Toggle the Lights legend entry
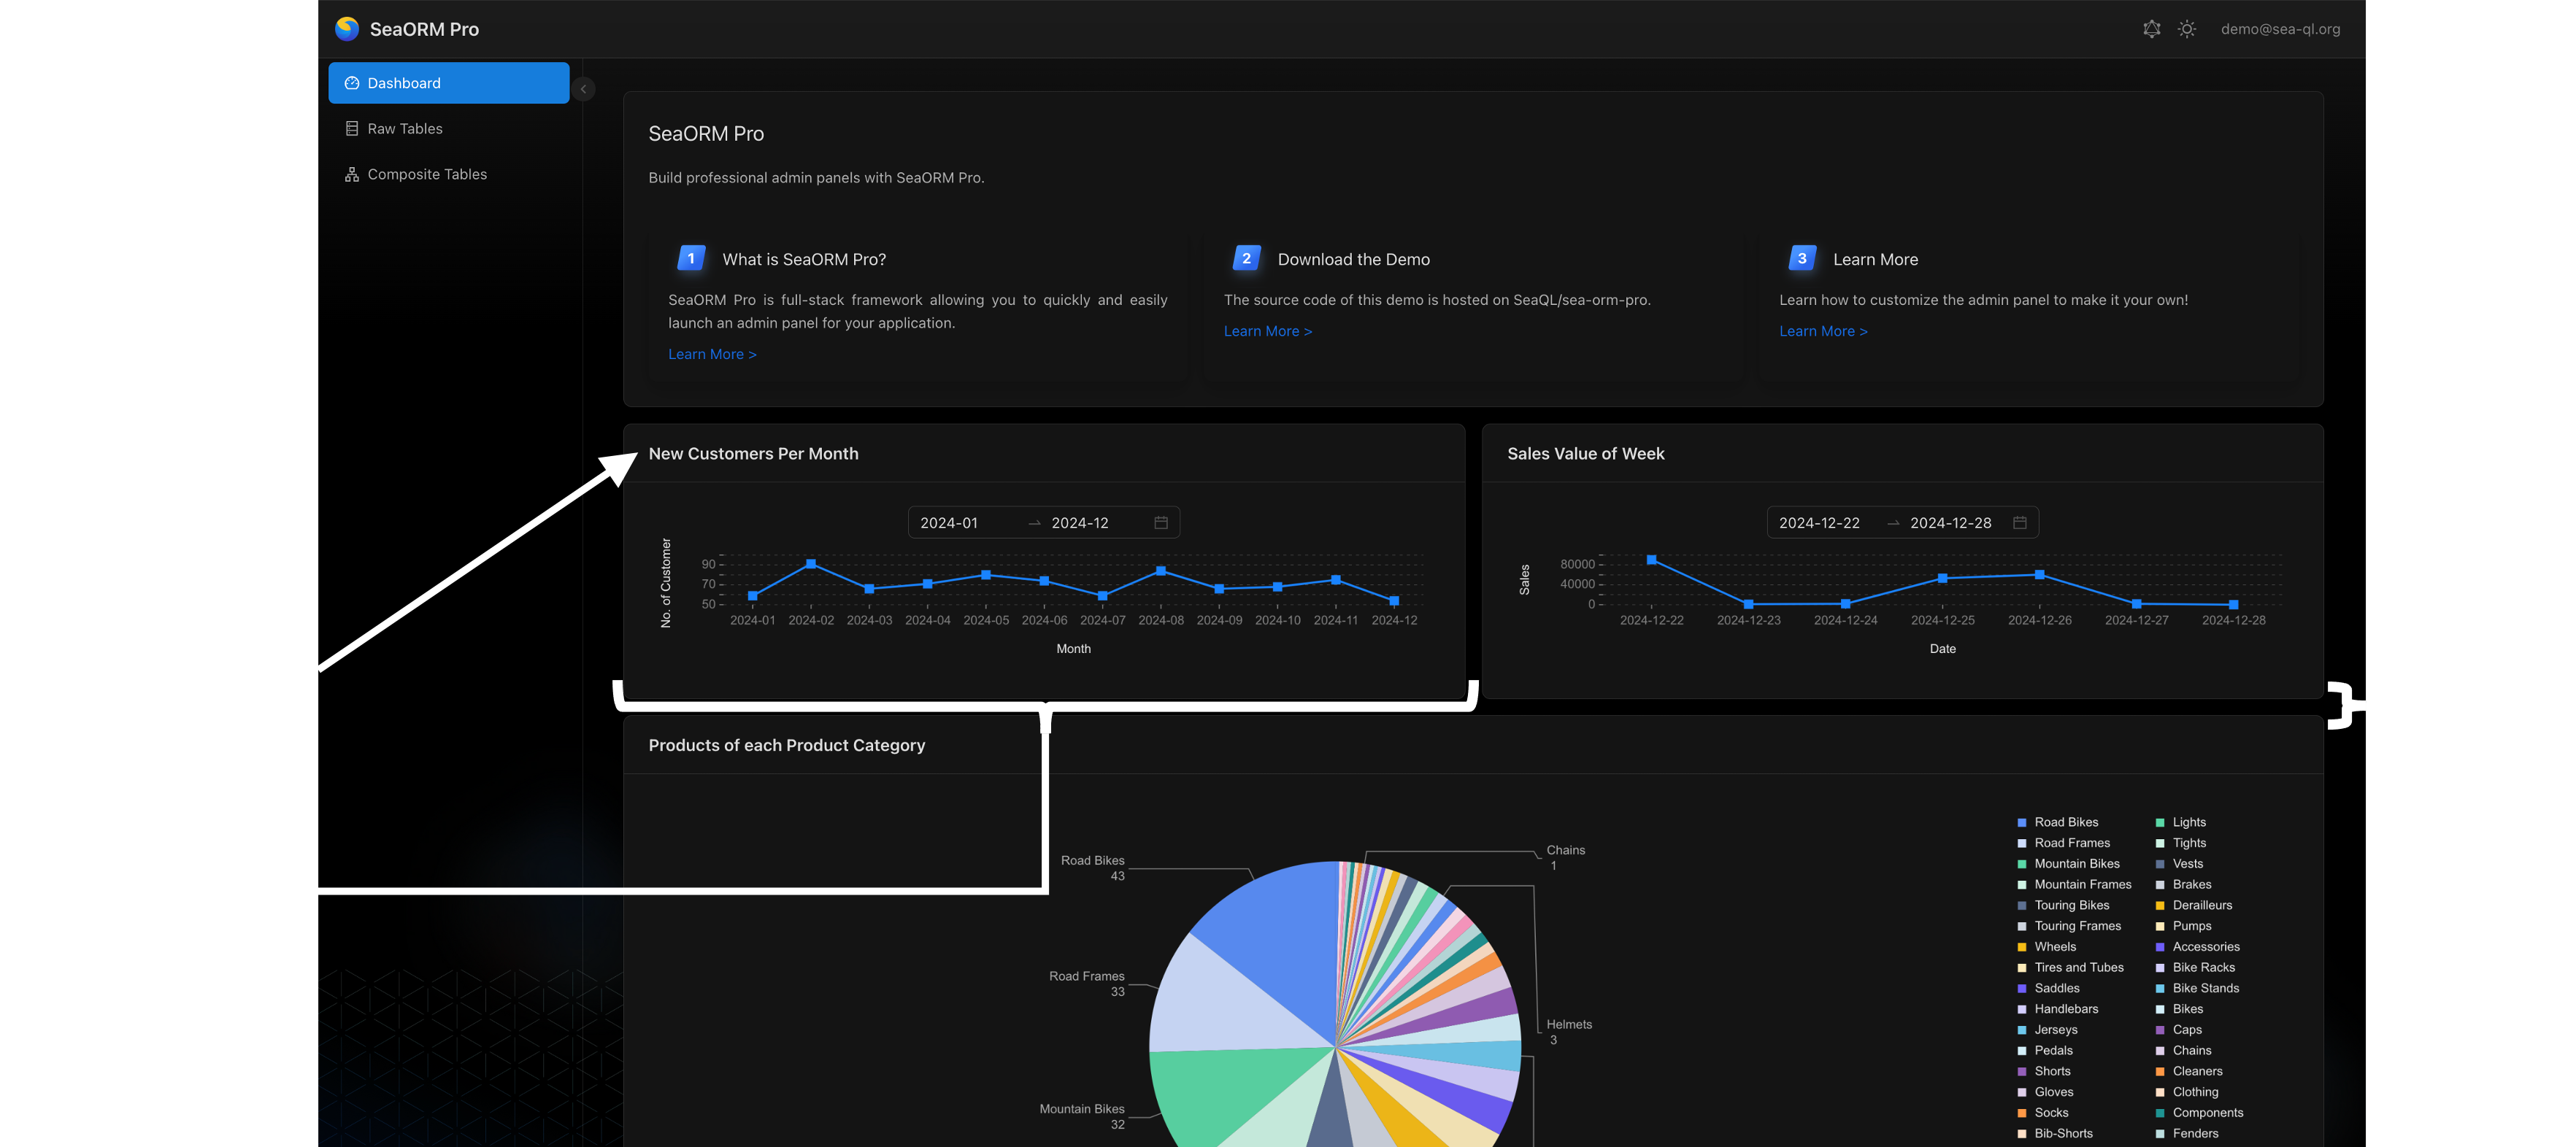The image size is (2576, 1147). pyautogui.click(x=2188, y=822)
